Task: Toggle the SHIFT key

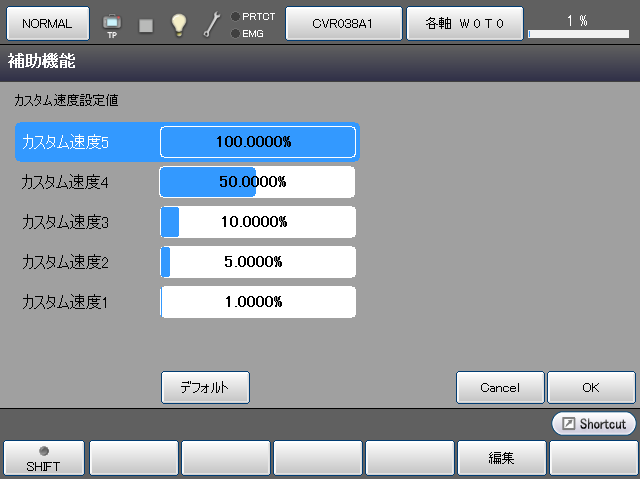Action: (43, 459)
